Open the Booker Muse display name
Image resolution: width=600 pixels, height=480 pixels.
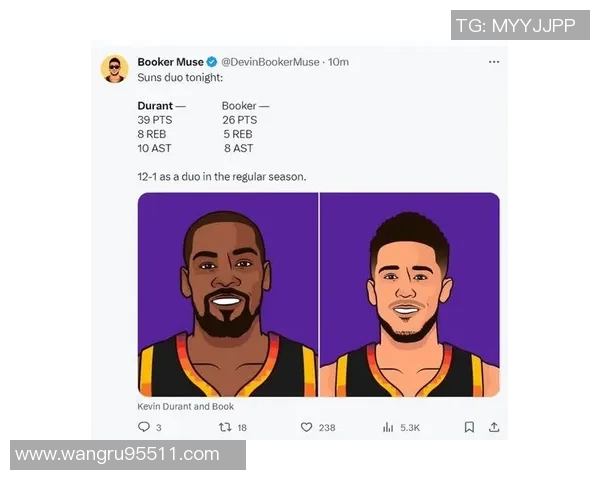[170, 62]
